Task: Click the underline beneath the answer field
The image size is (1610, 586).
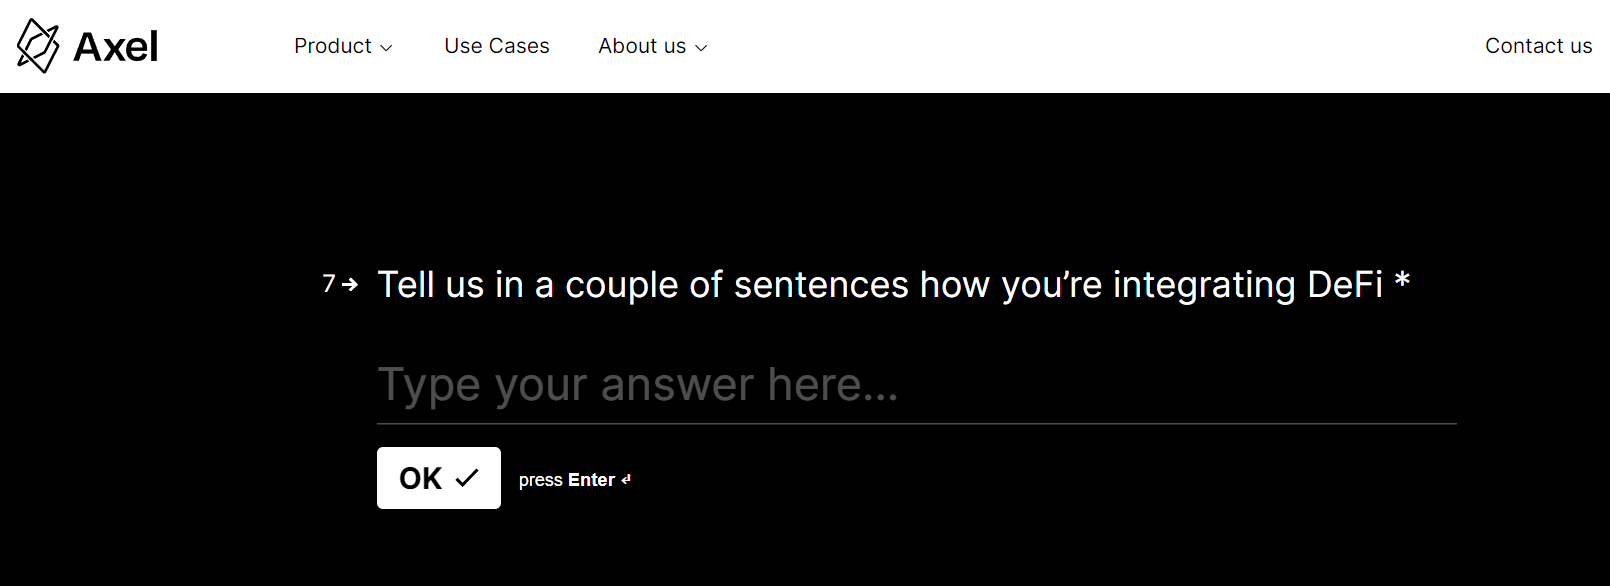Action: [916, 424]
